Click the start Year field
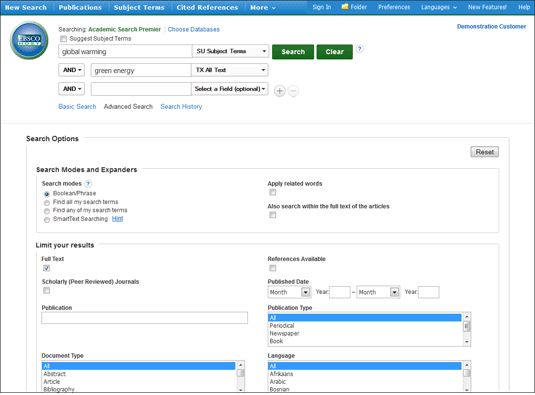 coord(340,292)
